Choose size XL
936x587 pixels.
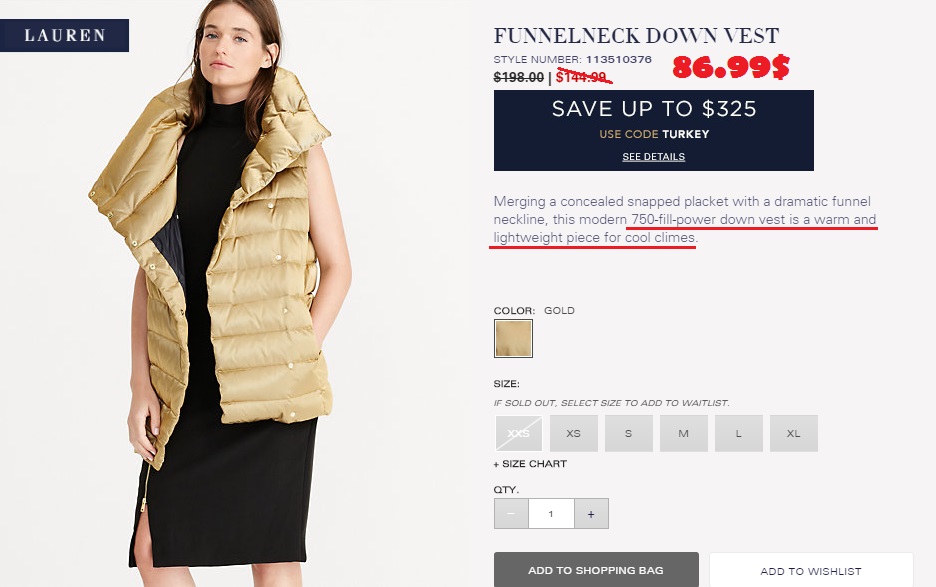click(793, 434)
